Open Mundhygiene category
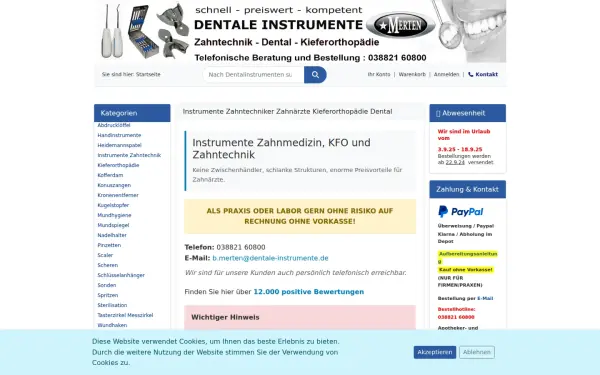This screenshot has width=600, height=375. 114,215
